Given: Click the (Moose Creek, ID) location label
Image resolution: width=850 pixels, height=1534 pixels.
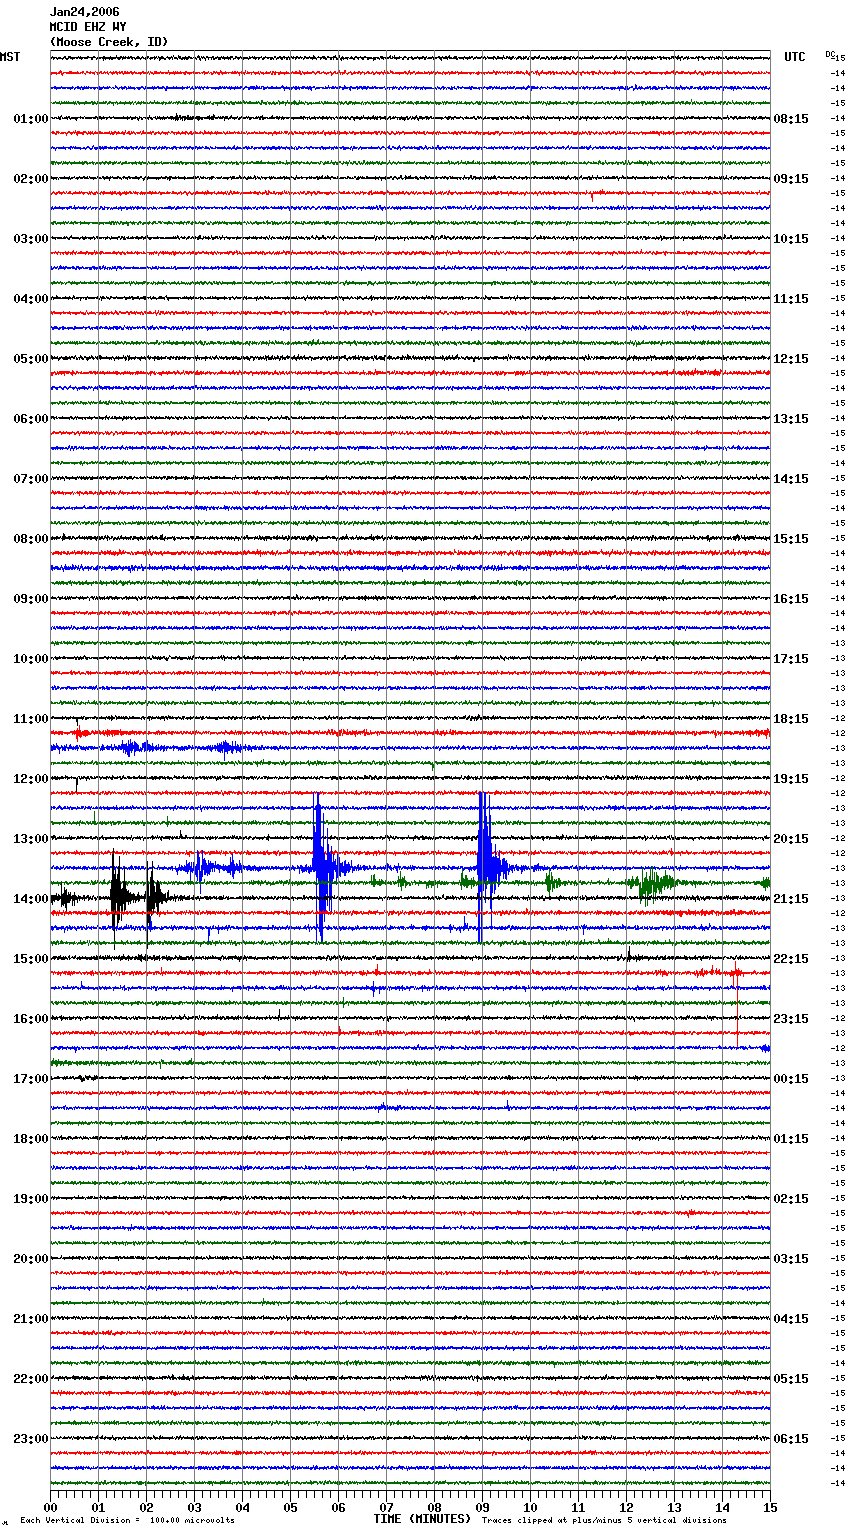Looking at the screenshot, I should coord(109,42).
